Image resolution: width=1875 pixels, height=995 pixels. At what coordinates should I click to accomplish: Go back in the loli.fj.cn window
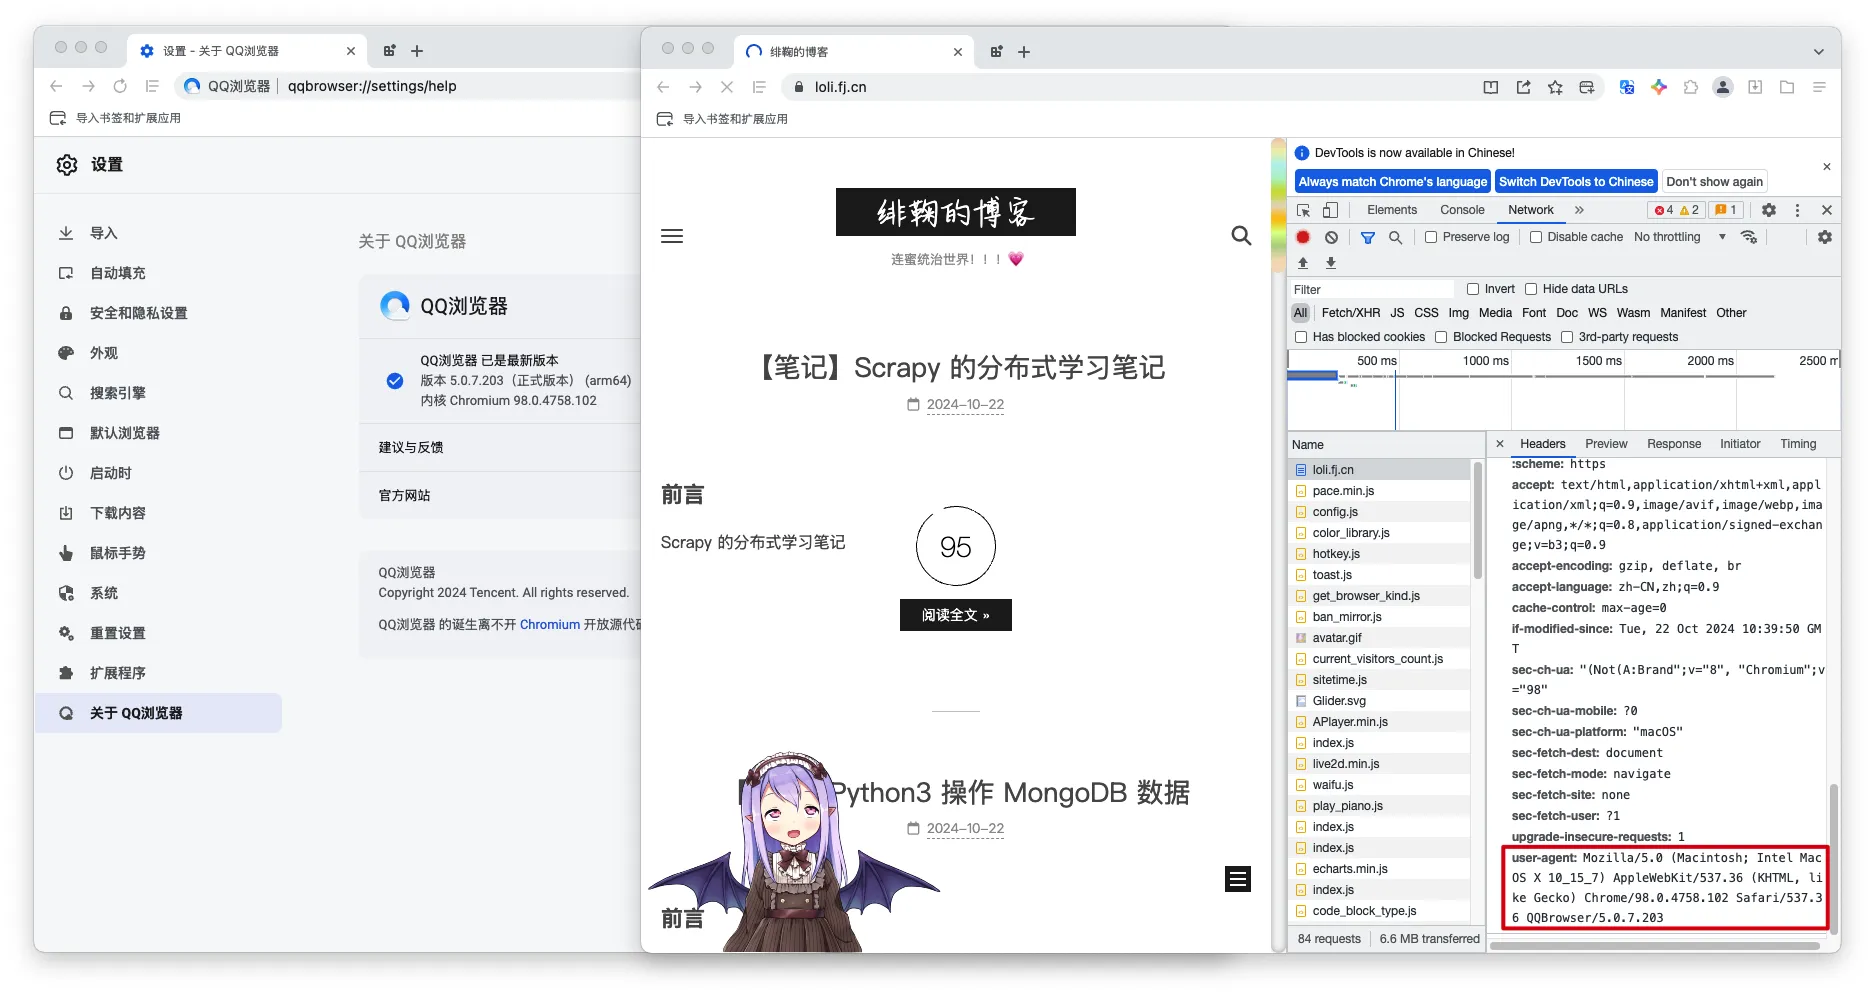click(663, 88)
